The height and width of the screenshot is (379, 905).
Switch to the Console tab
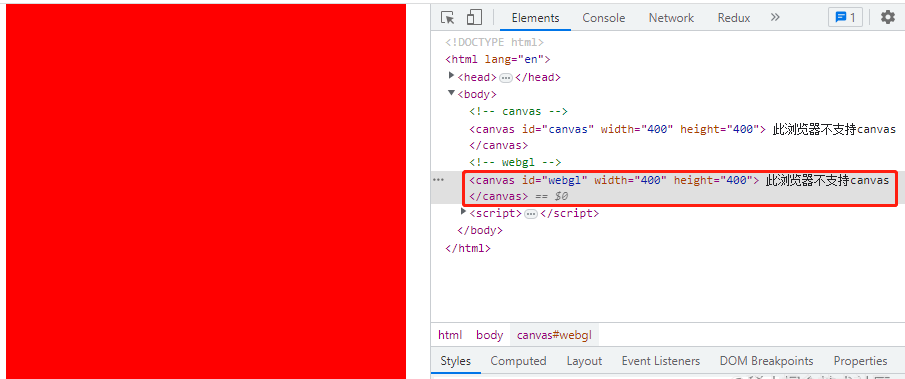click(x=604, y=18)
